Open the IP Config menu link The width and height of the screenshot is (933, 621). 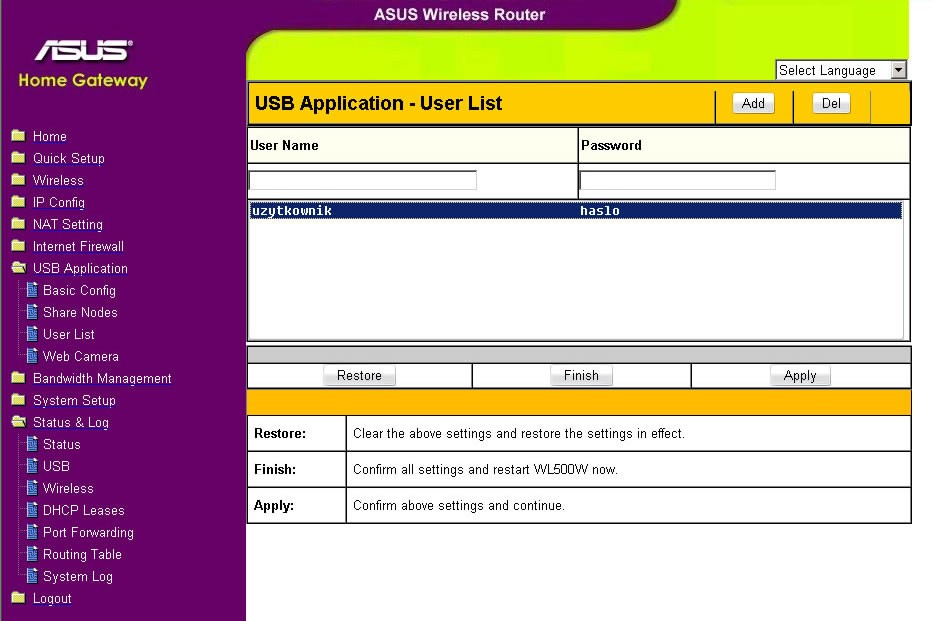click(x=59, y=202)
